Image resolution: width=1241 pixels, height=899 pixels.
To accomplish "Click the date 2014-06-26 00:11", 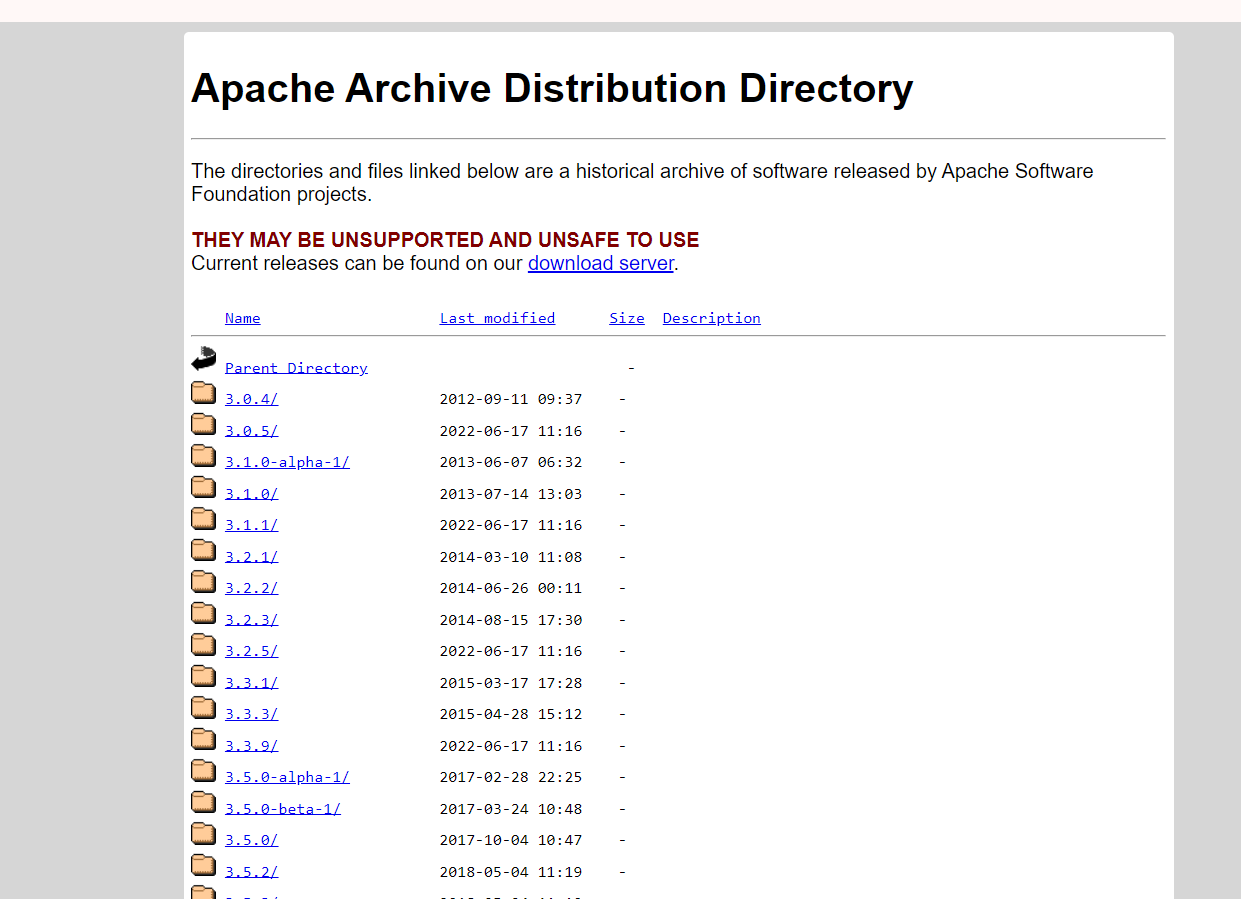I will point(511,588).
